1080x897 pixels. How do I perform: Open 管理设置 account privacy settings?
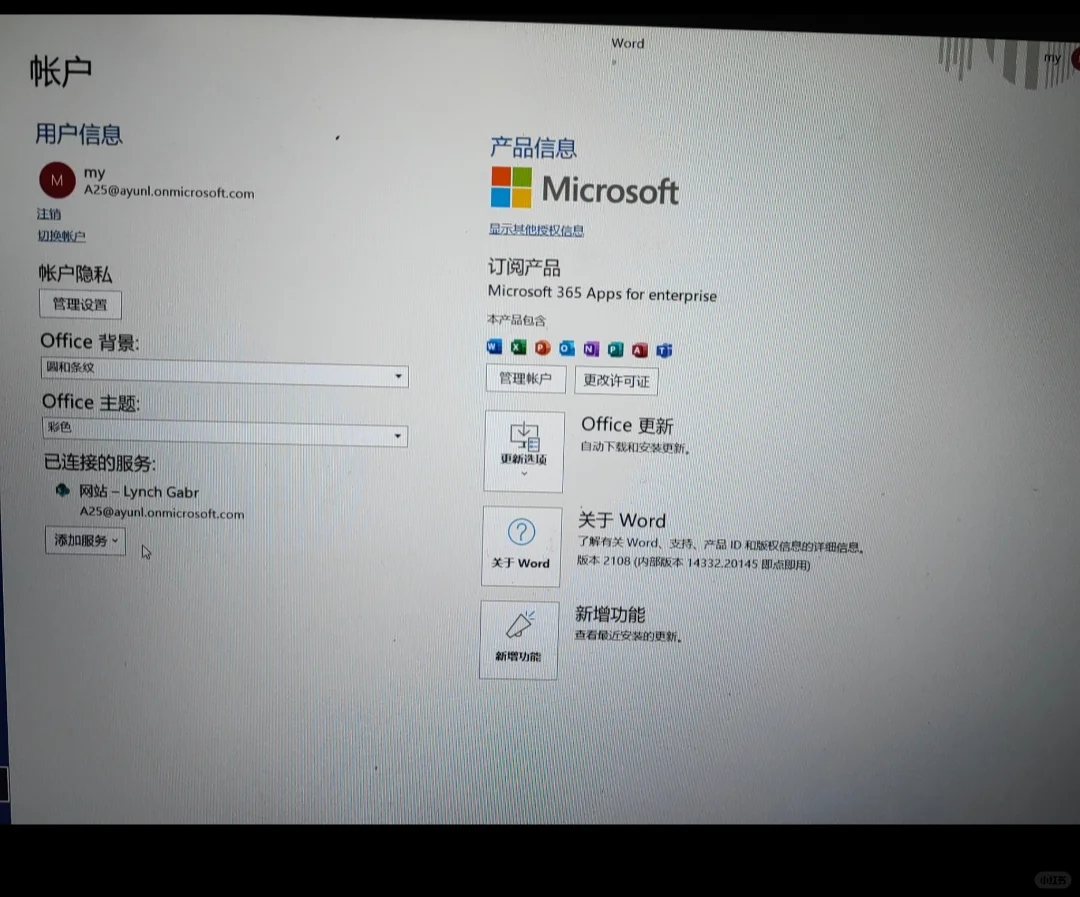tap(80, 303)
